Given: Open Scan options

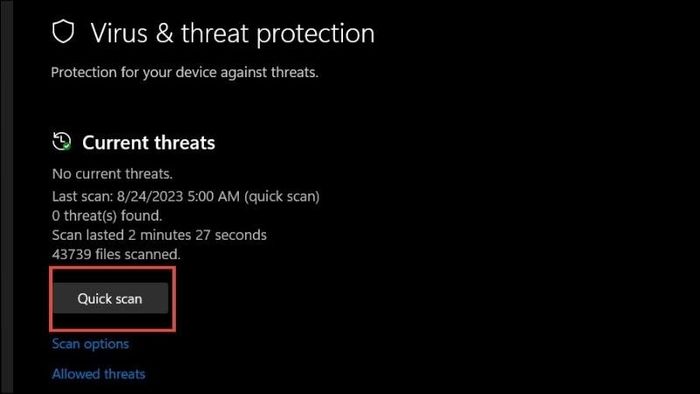Looking at the screenshot, I should click(x=90, y=344).
